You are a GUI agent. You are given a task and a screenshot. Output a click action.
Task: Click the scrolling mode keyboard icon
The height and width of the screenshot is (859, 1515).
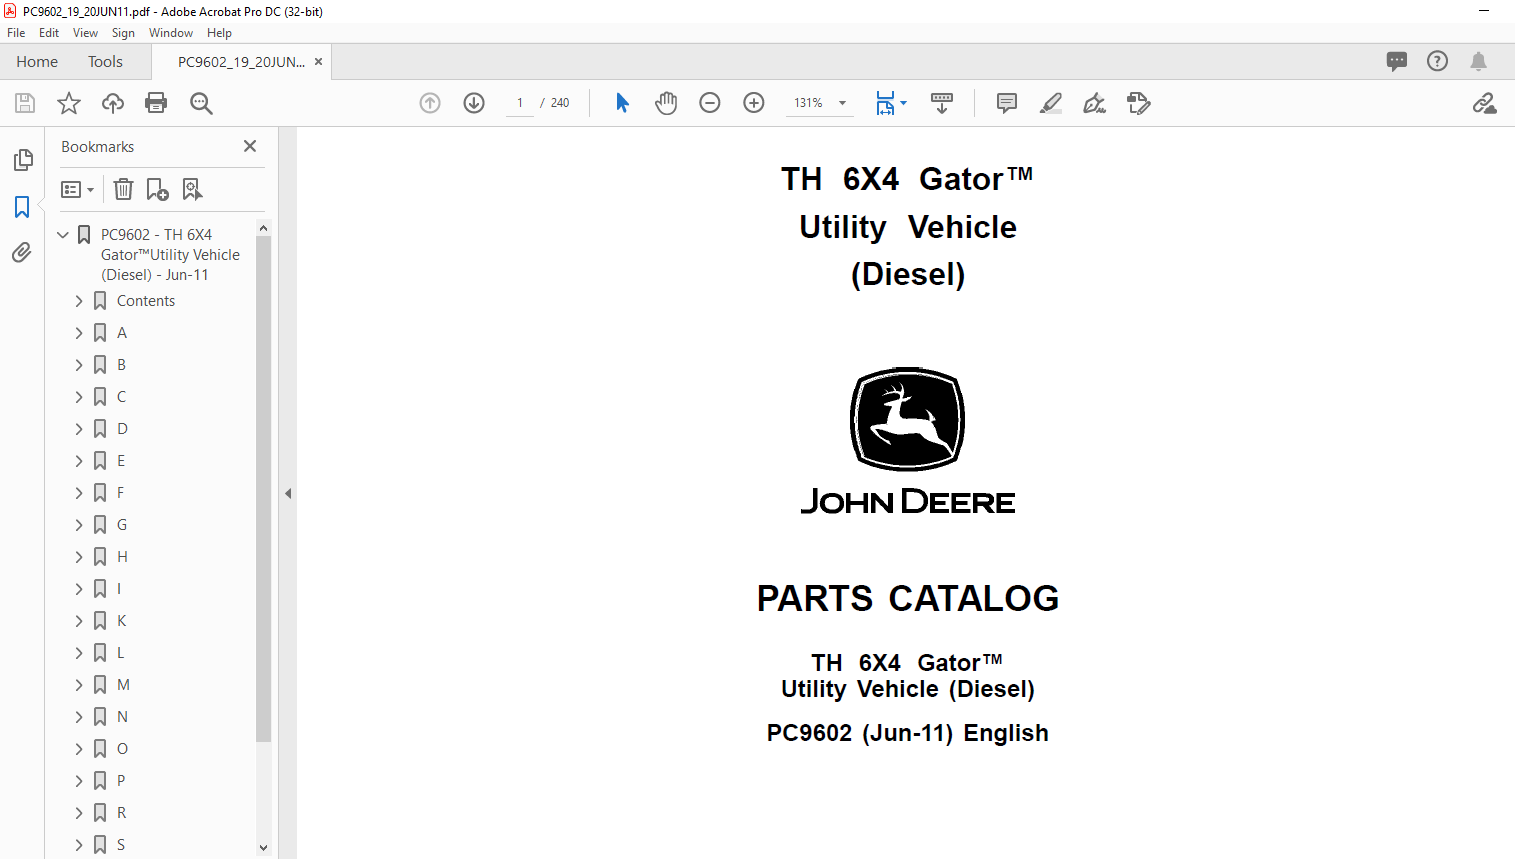tap(942, 103)
